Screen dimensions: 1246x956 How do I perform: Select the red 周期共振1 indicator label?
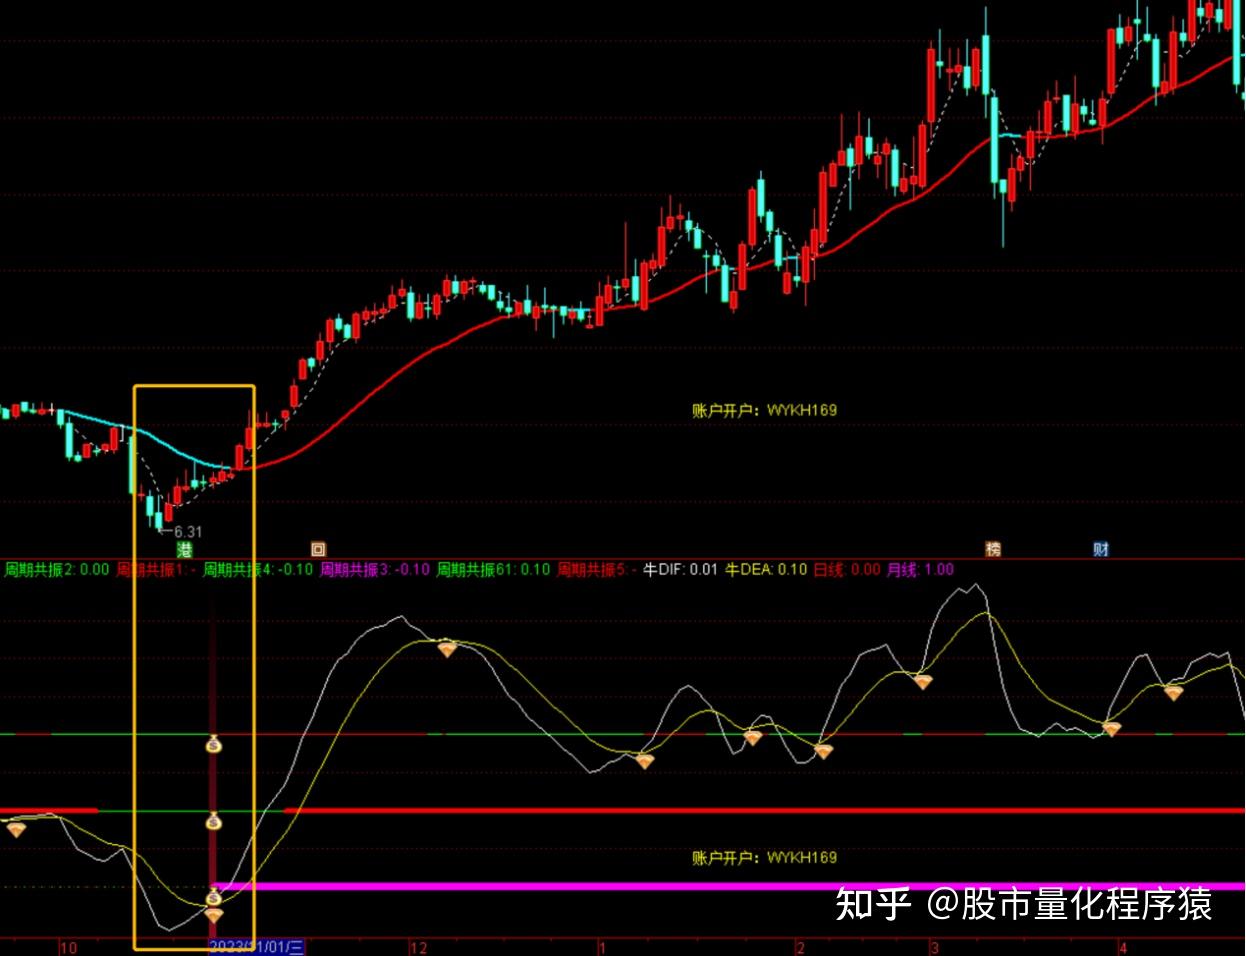(x=156, y=570)
